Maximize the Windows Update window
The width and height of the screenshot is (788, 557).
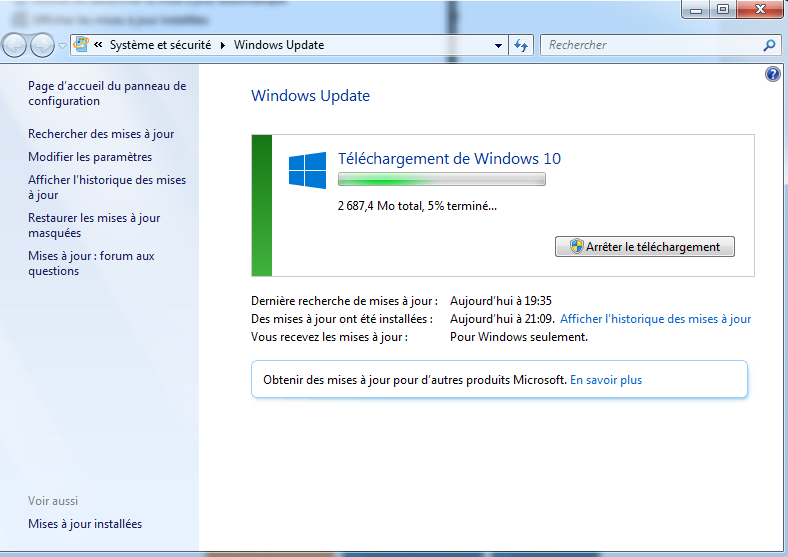click(723, 9)
